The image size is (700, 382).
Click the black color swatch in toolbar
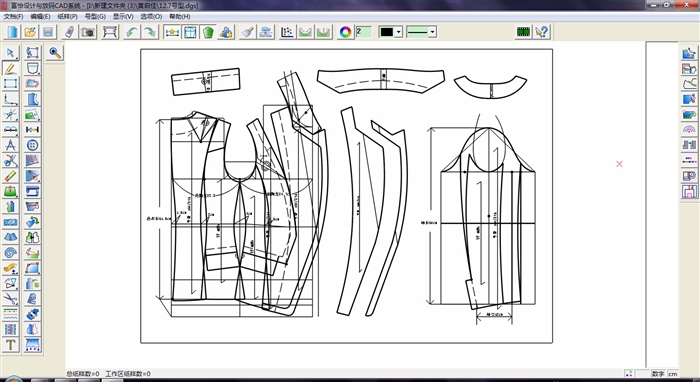tap(387, 32)
